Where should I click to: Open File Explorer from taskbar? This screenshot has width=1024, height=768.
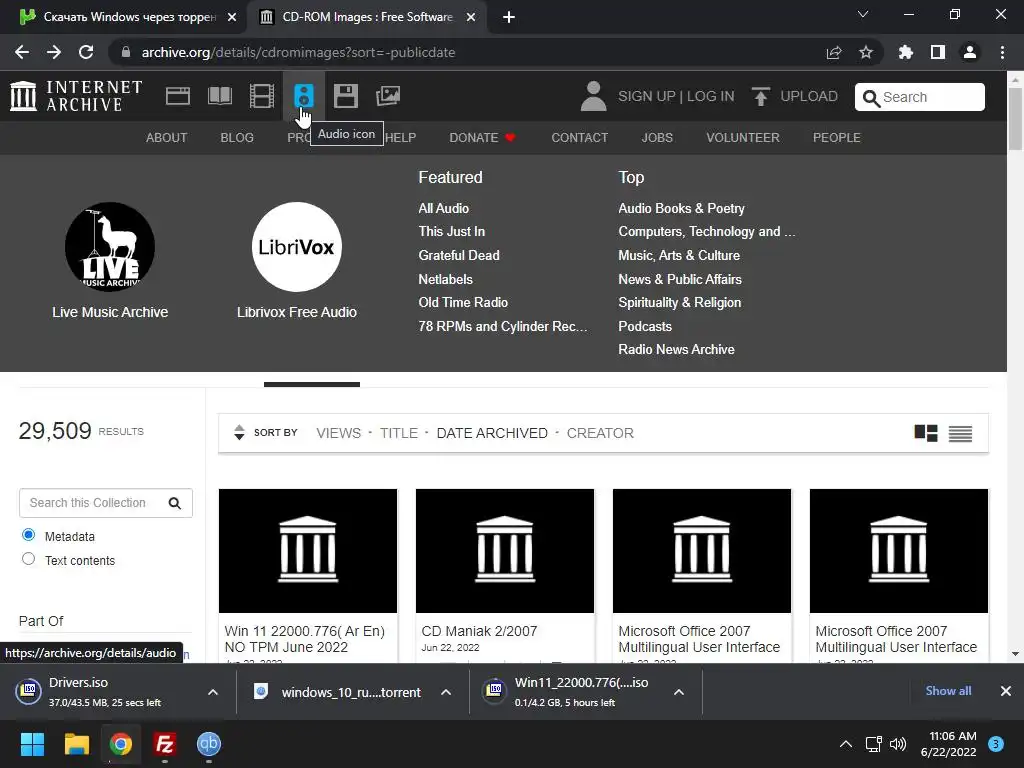(76, 744)
